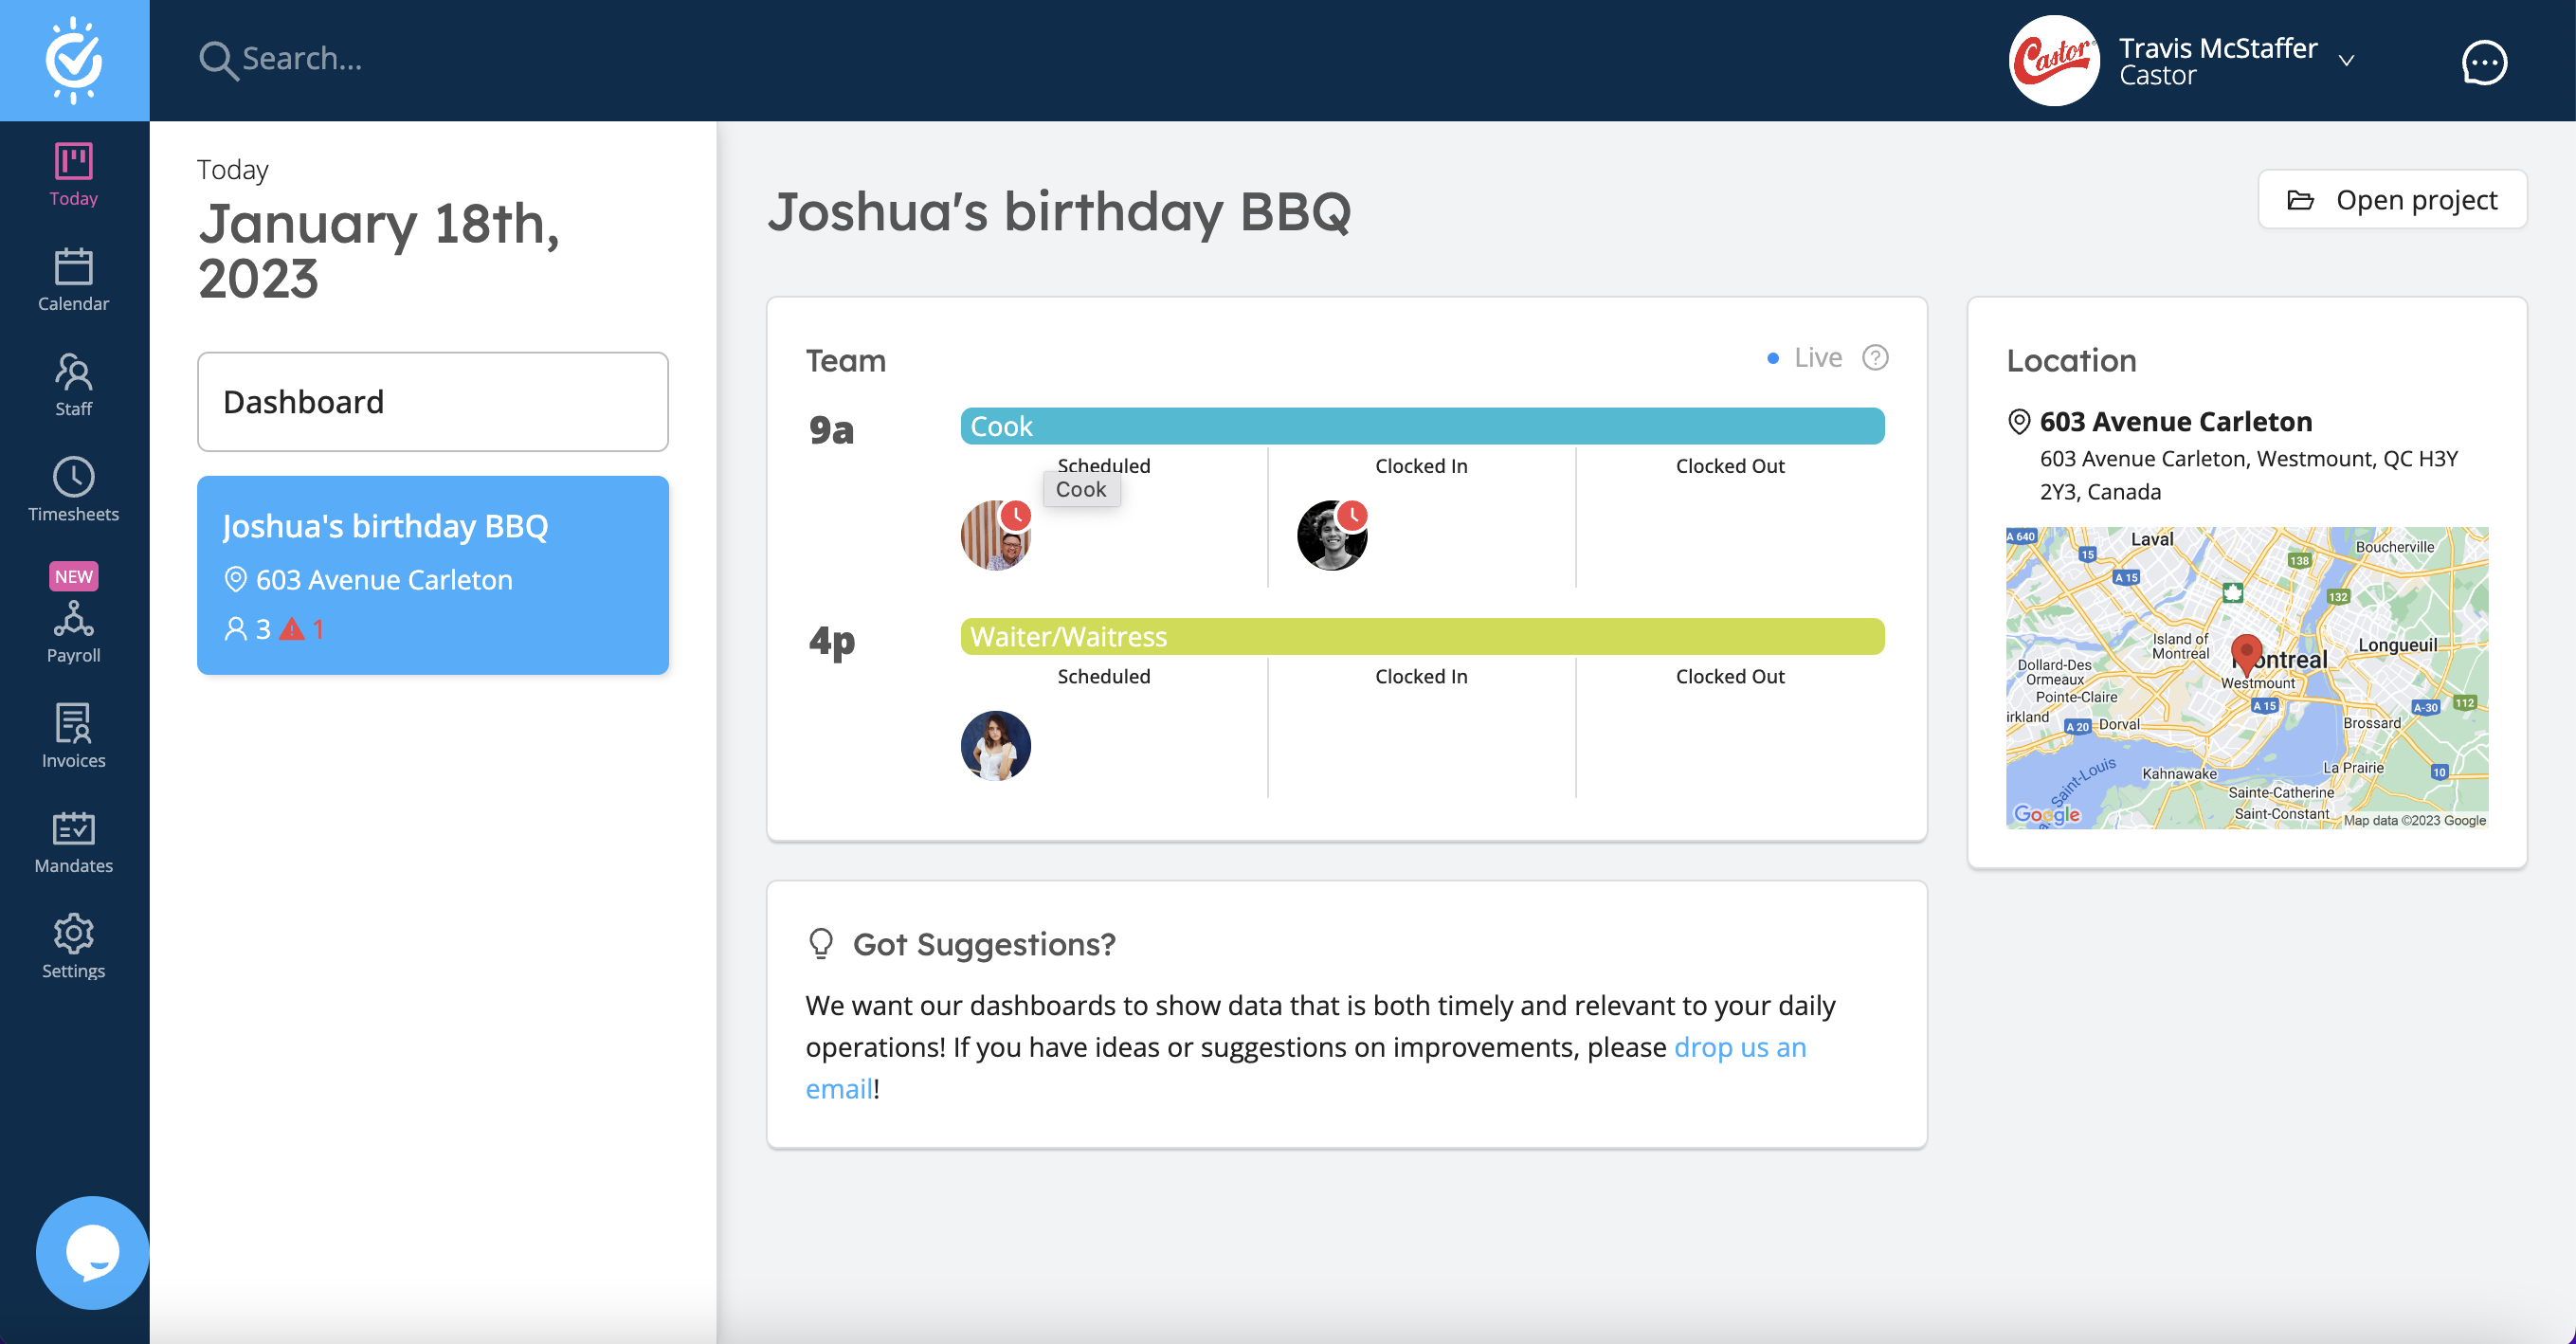The image size is (2576, 1344).
Task: Open the Dashboard view selector
Action: point(432,401)
